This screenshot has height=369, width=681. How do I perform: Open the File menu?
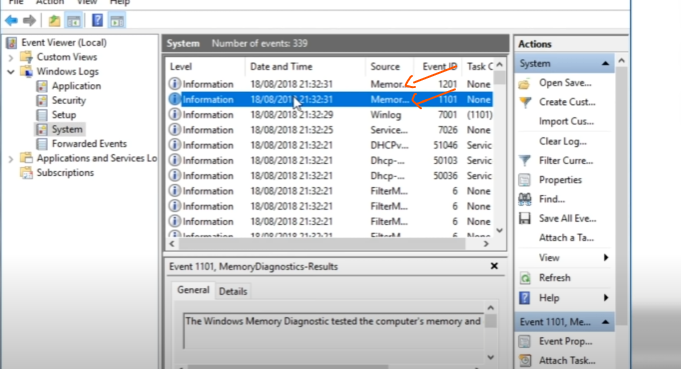[x=16, y=2]
